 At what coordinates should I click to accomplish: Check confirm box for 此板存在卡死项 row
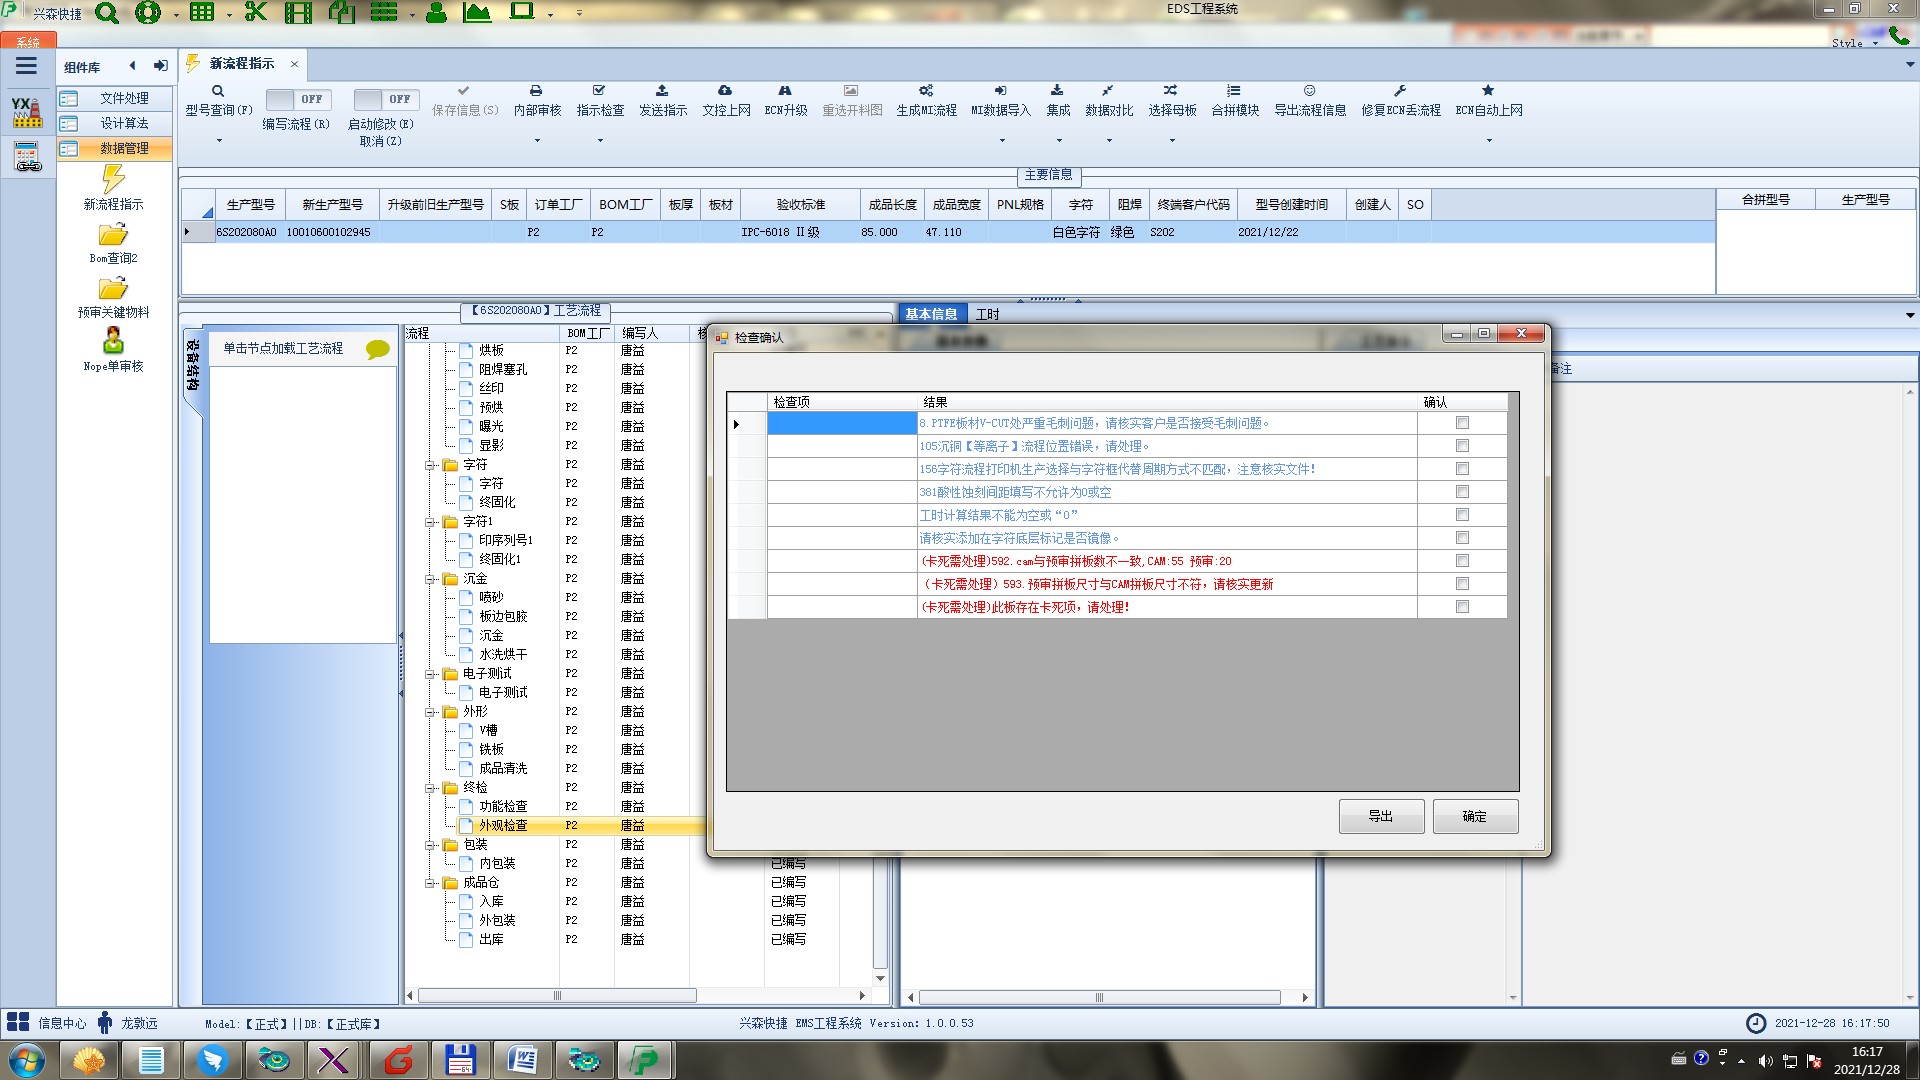click(x=1462, y=607)
